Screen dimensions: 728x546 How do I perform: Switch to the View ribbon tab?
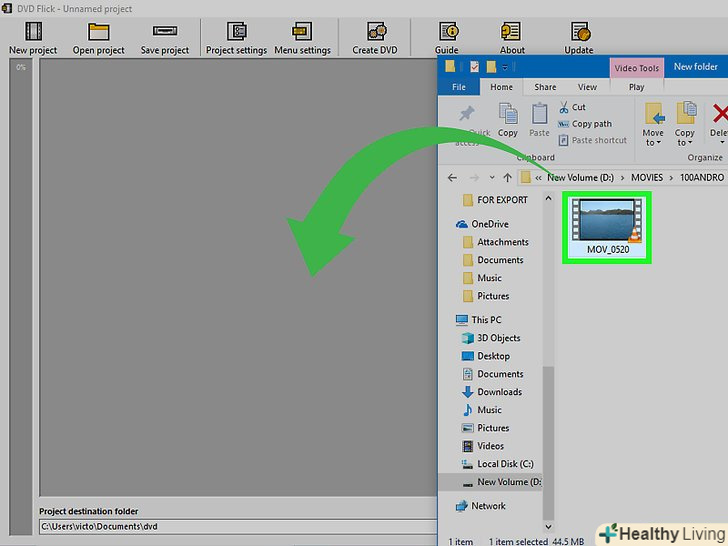(x=587, y=87)
